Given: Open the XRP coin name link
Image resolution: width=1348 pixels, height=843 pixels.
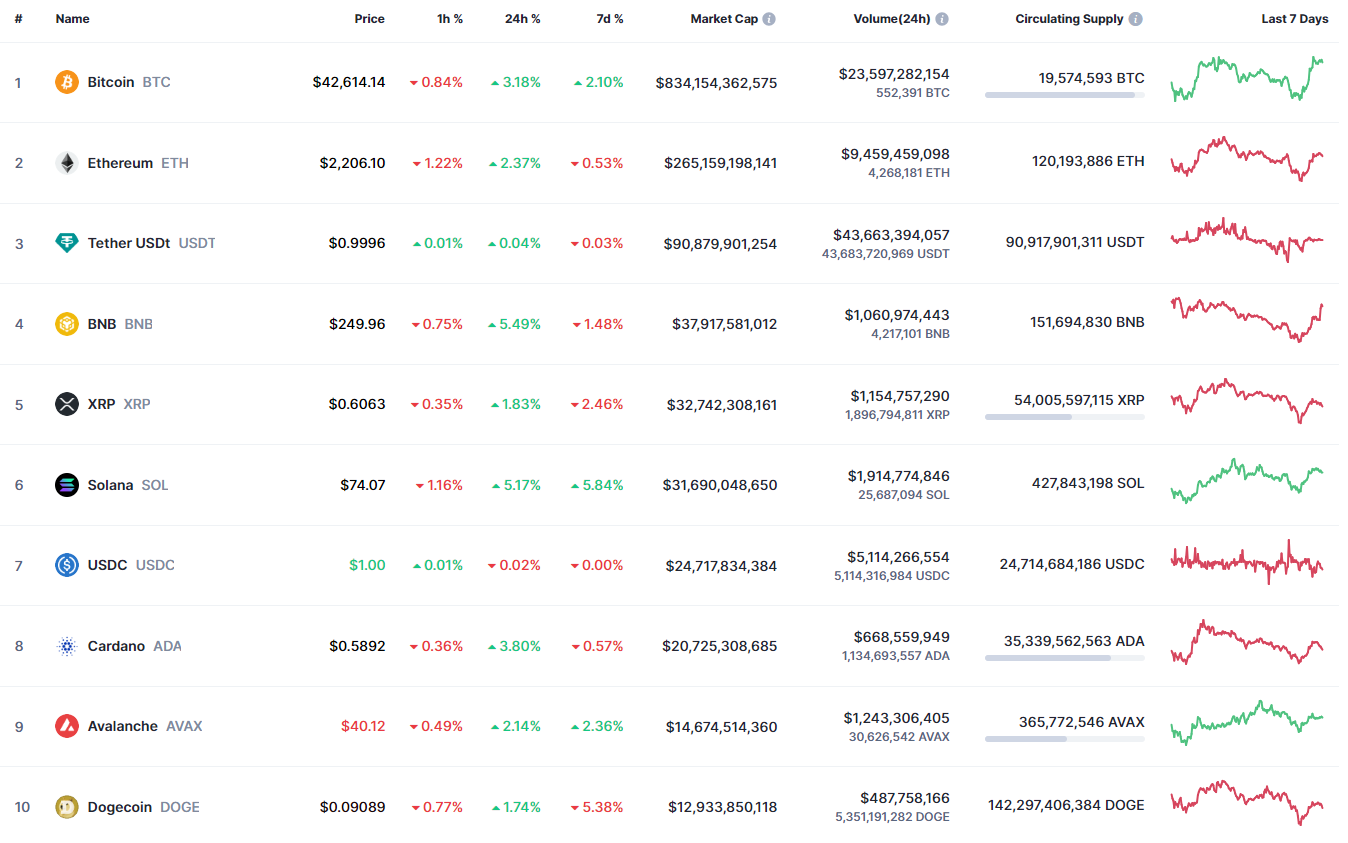Looking at the screenshot, I should point(101,404).
